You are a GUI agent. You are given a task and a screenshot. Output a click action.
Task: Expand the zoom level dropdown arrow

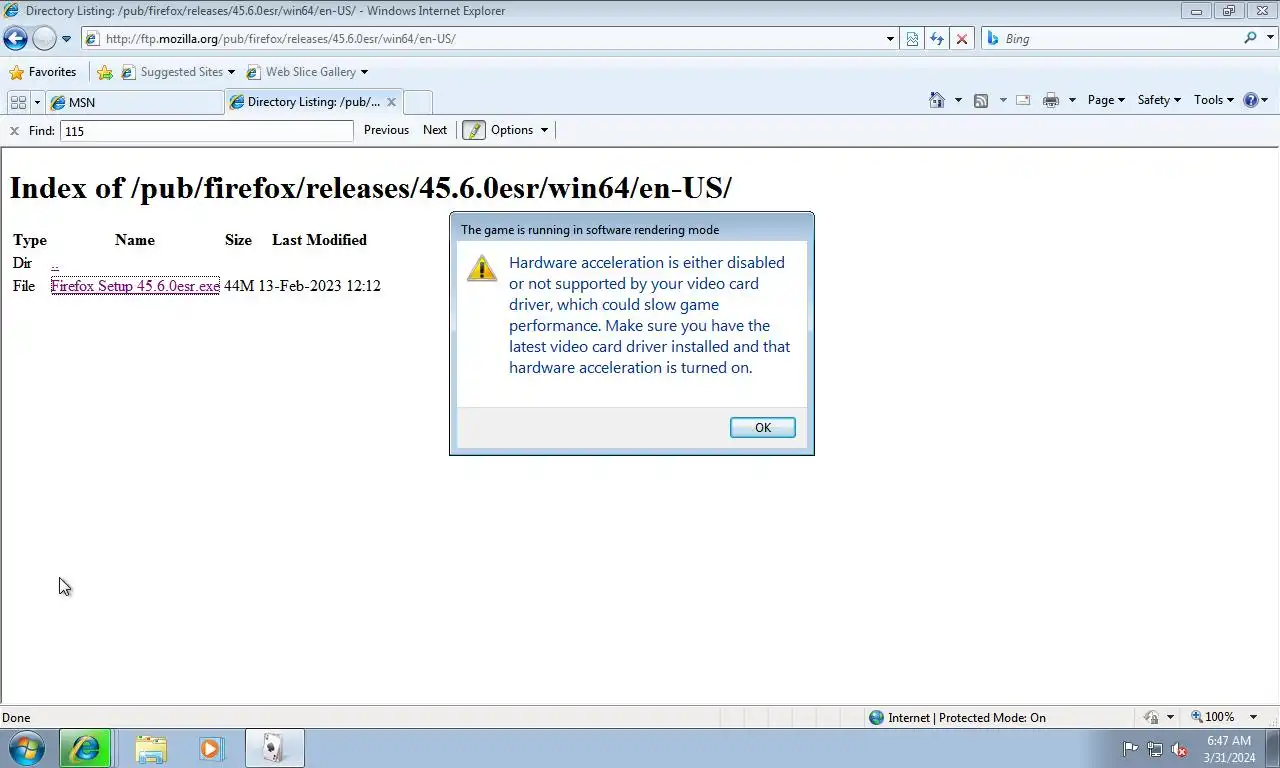[x=1253, y=717]
